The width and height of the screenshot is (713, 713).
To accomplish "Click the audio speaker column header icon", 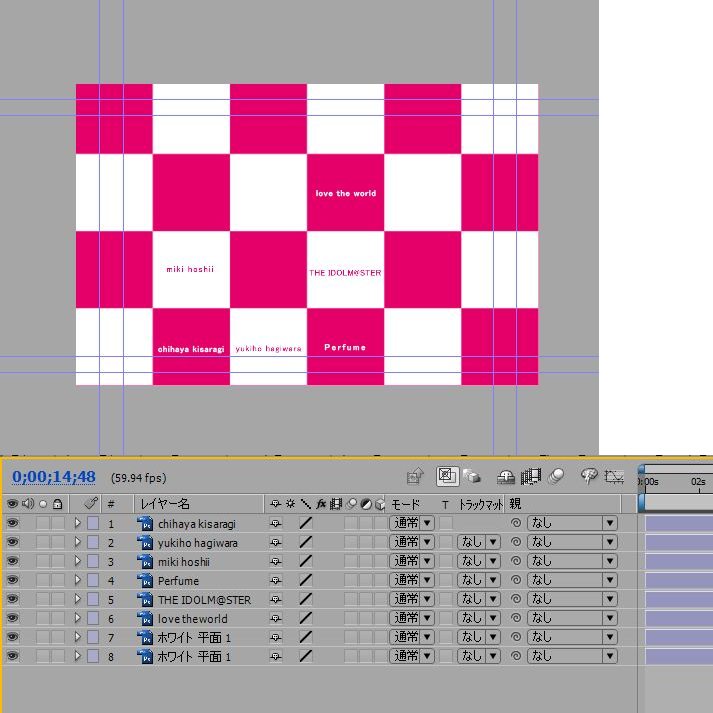I will (28, 503).
